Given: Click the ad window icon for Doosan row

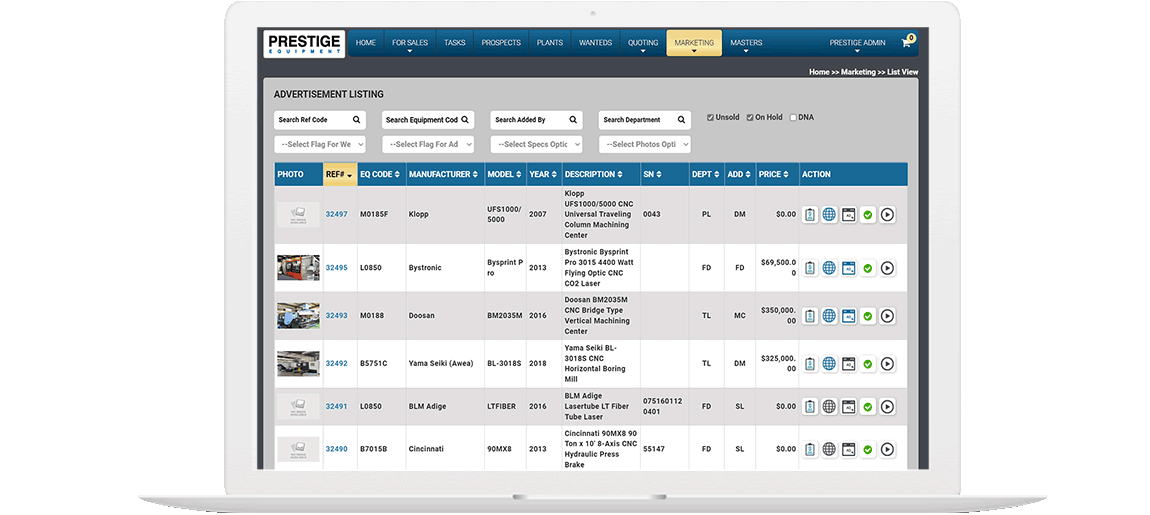Looking at the screenshot, I should click(x=848, y=316).
